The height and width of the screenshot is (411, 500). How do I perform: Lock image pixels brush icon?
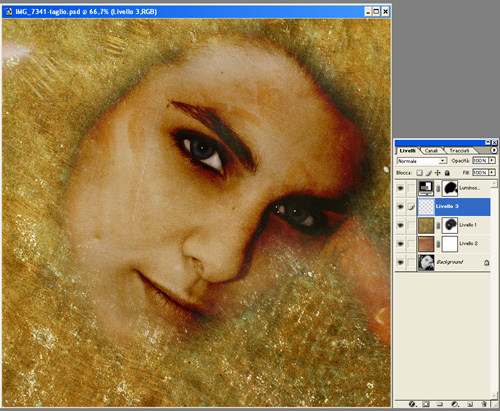click(429, 173)
